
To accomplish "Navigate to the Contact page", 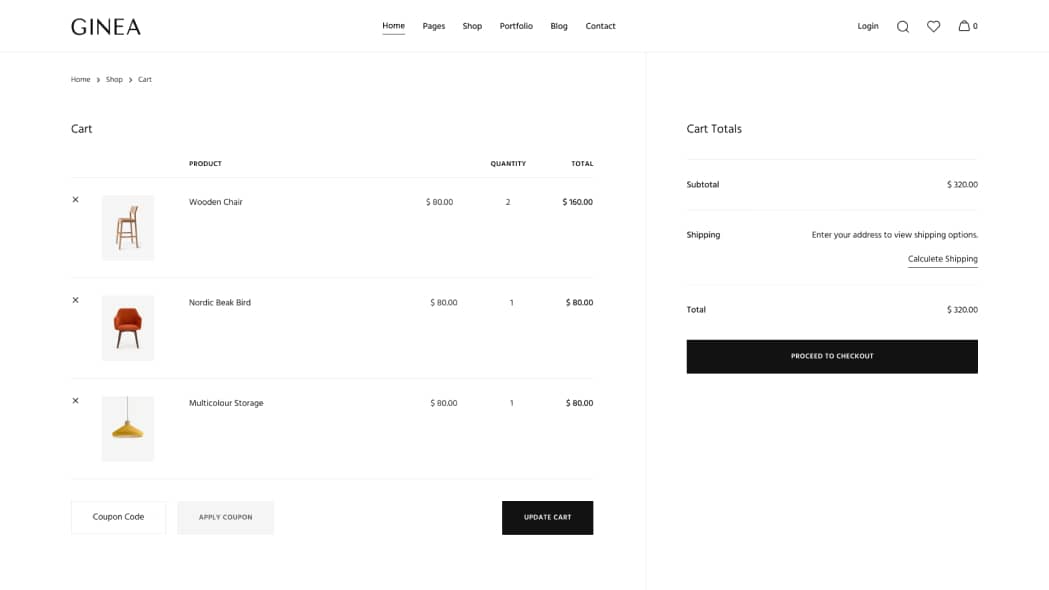I will 600,26.
